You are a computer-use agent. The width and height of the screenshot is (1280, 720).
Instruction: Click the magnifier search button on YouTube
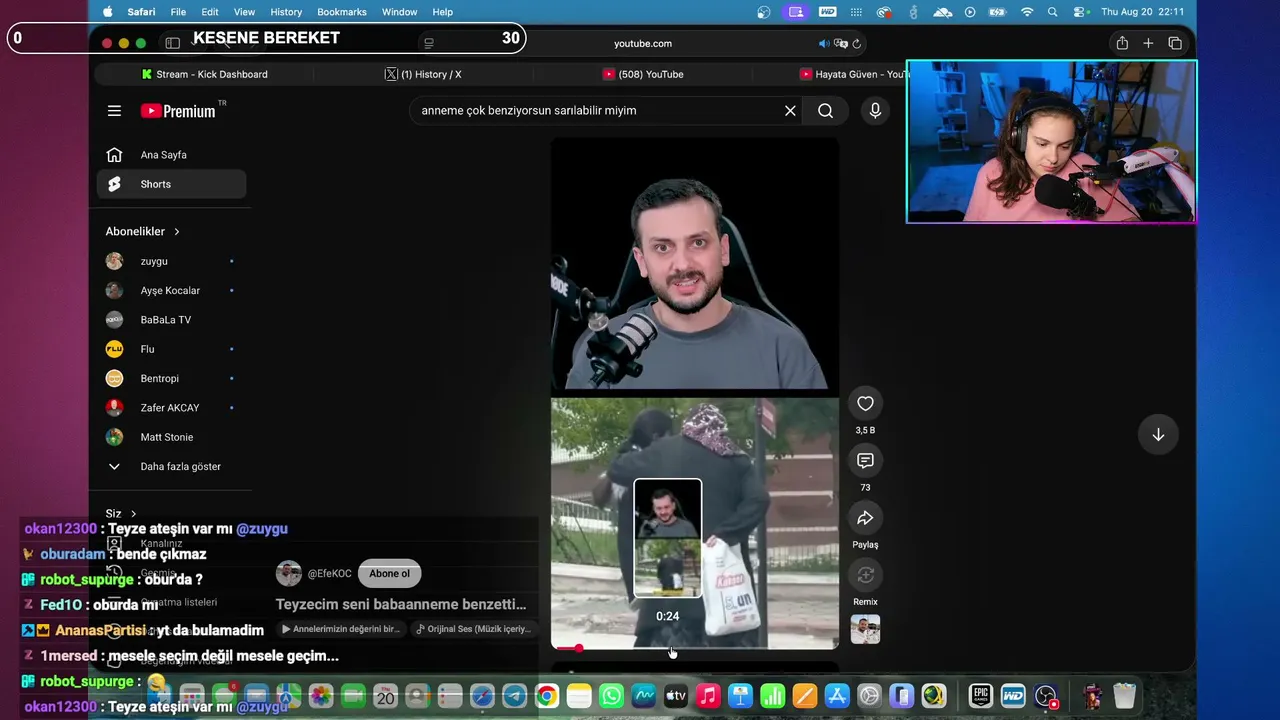(825, 111)
